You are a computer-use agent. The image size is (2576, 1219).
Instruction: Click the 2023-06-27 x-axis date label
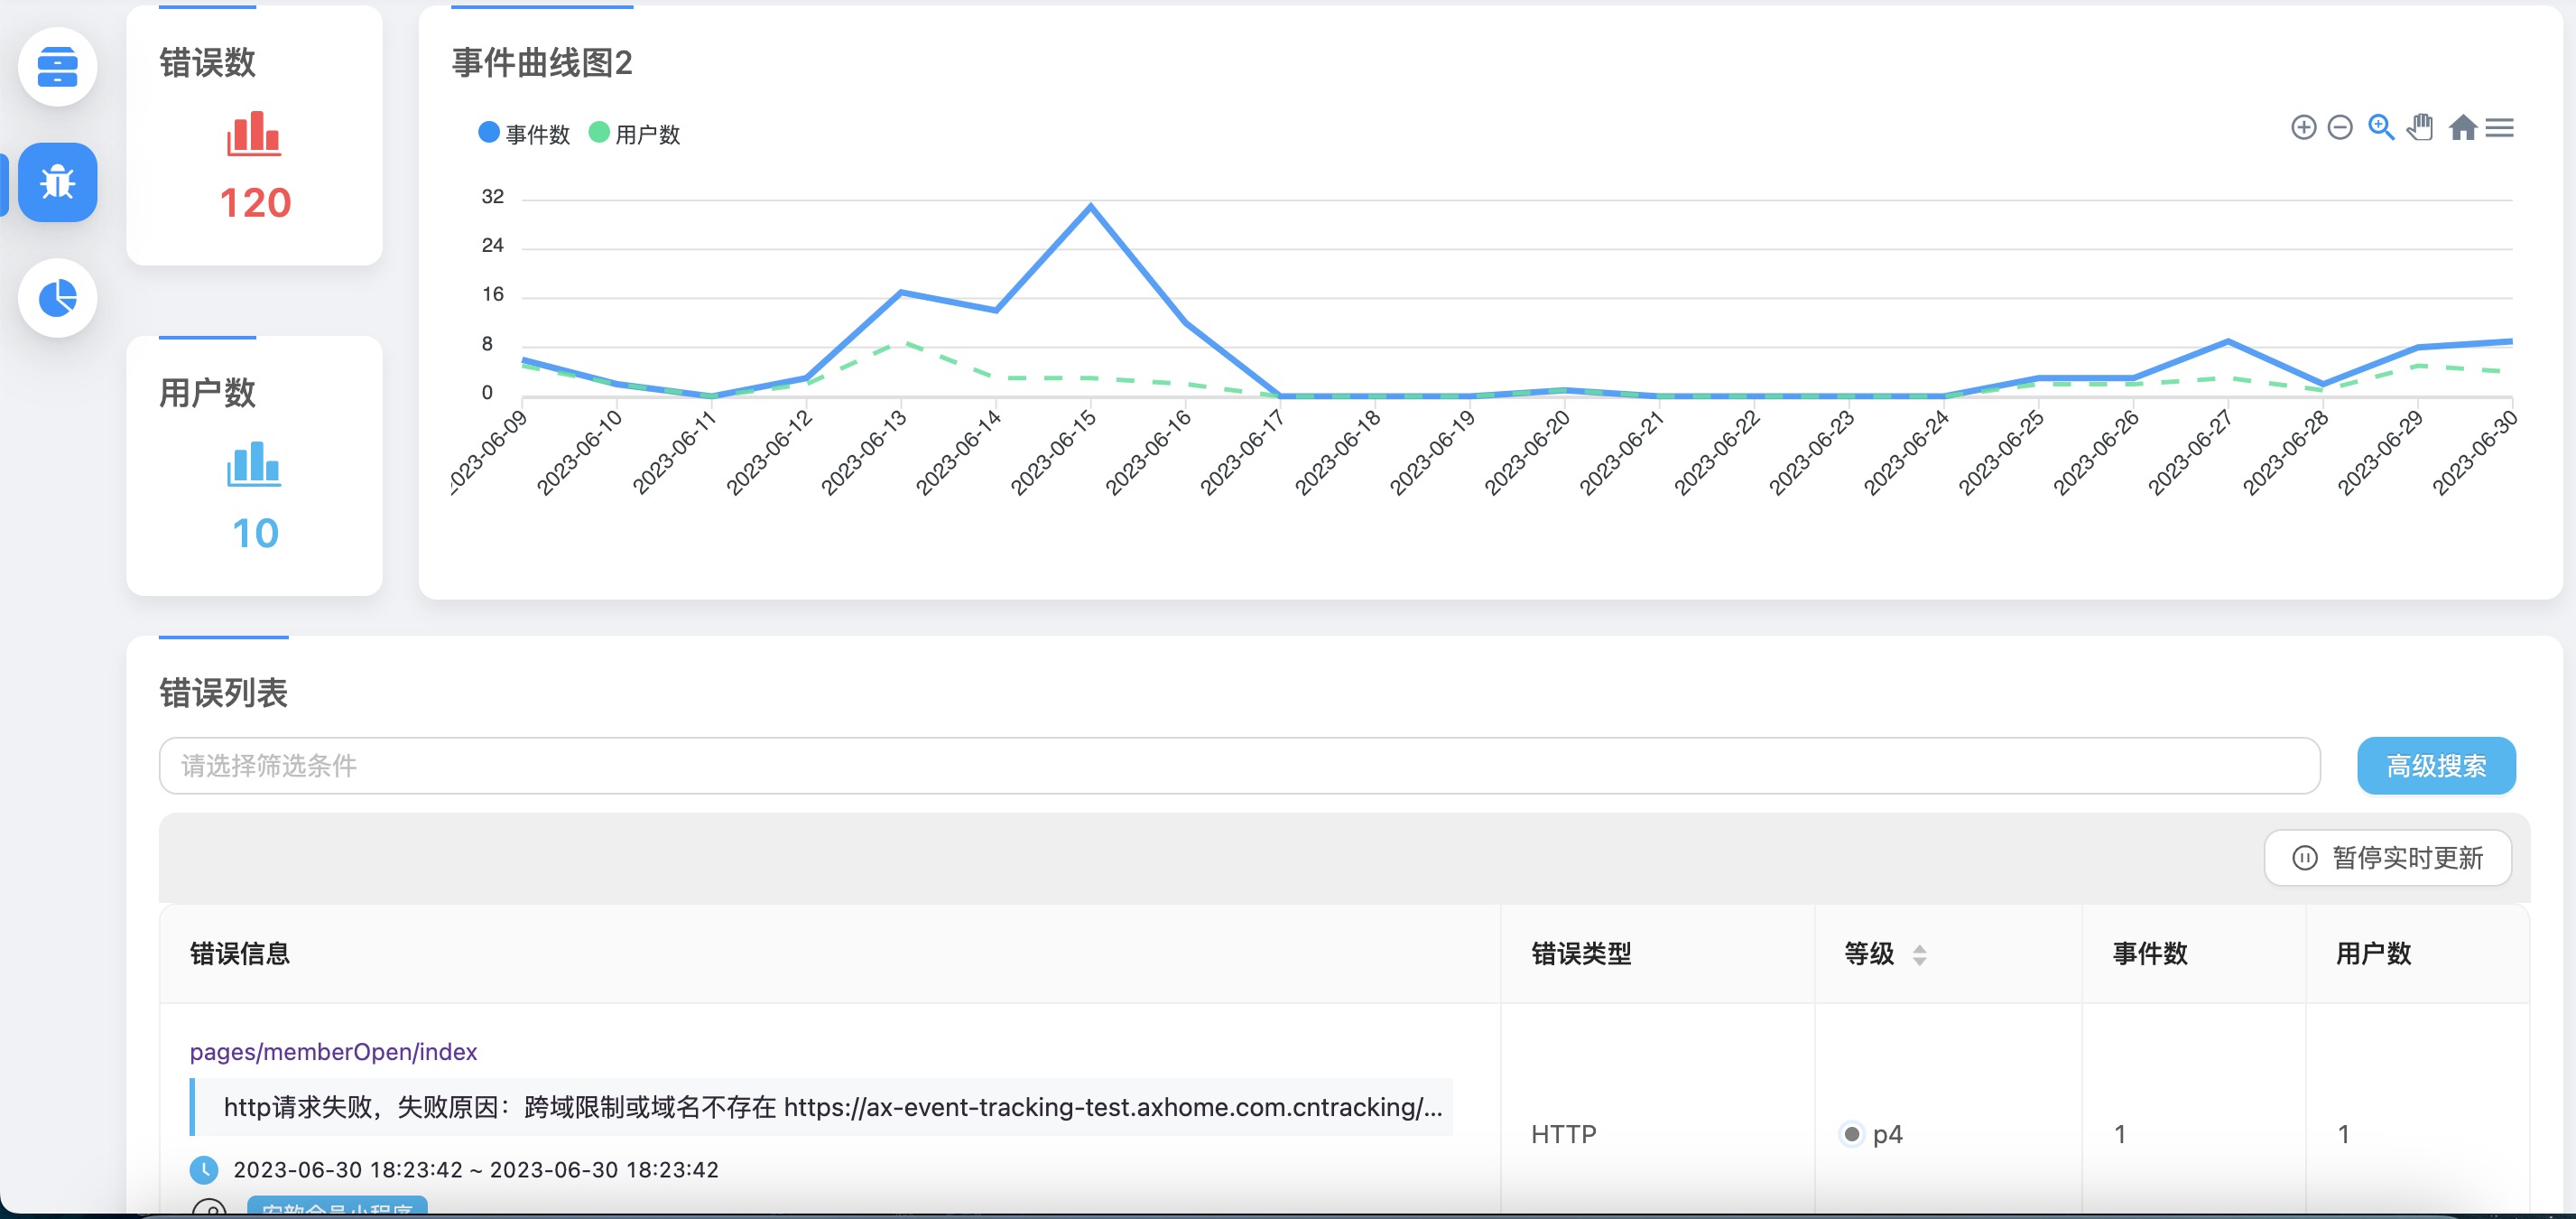click(2190, 452)
